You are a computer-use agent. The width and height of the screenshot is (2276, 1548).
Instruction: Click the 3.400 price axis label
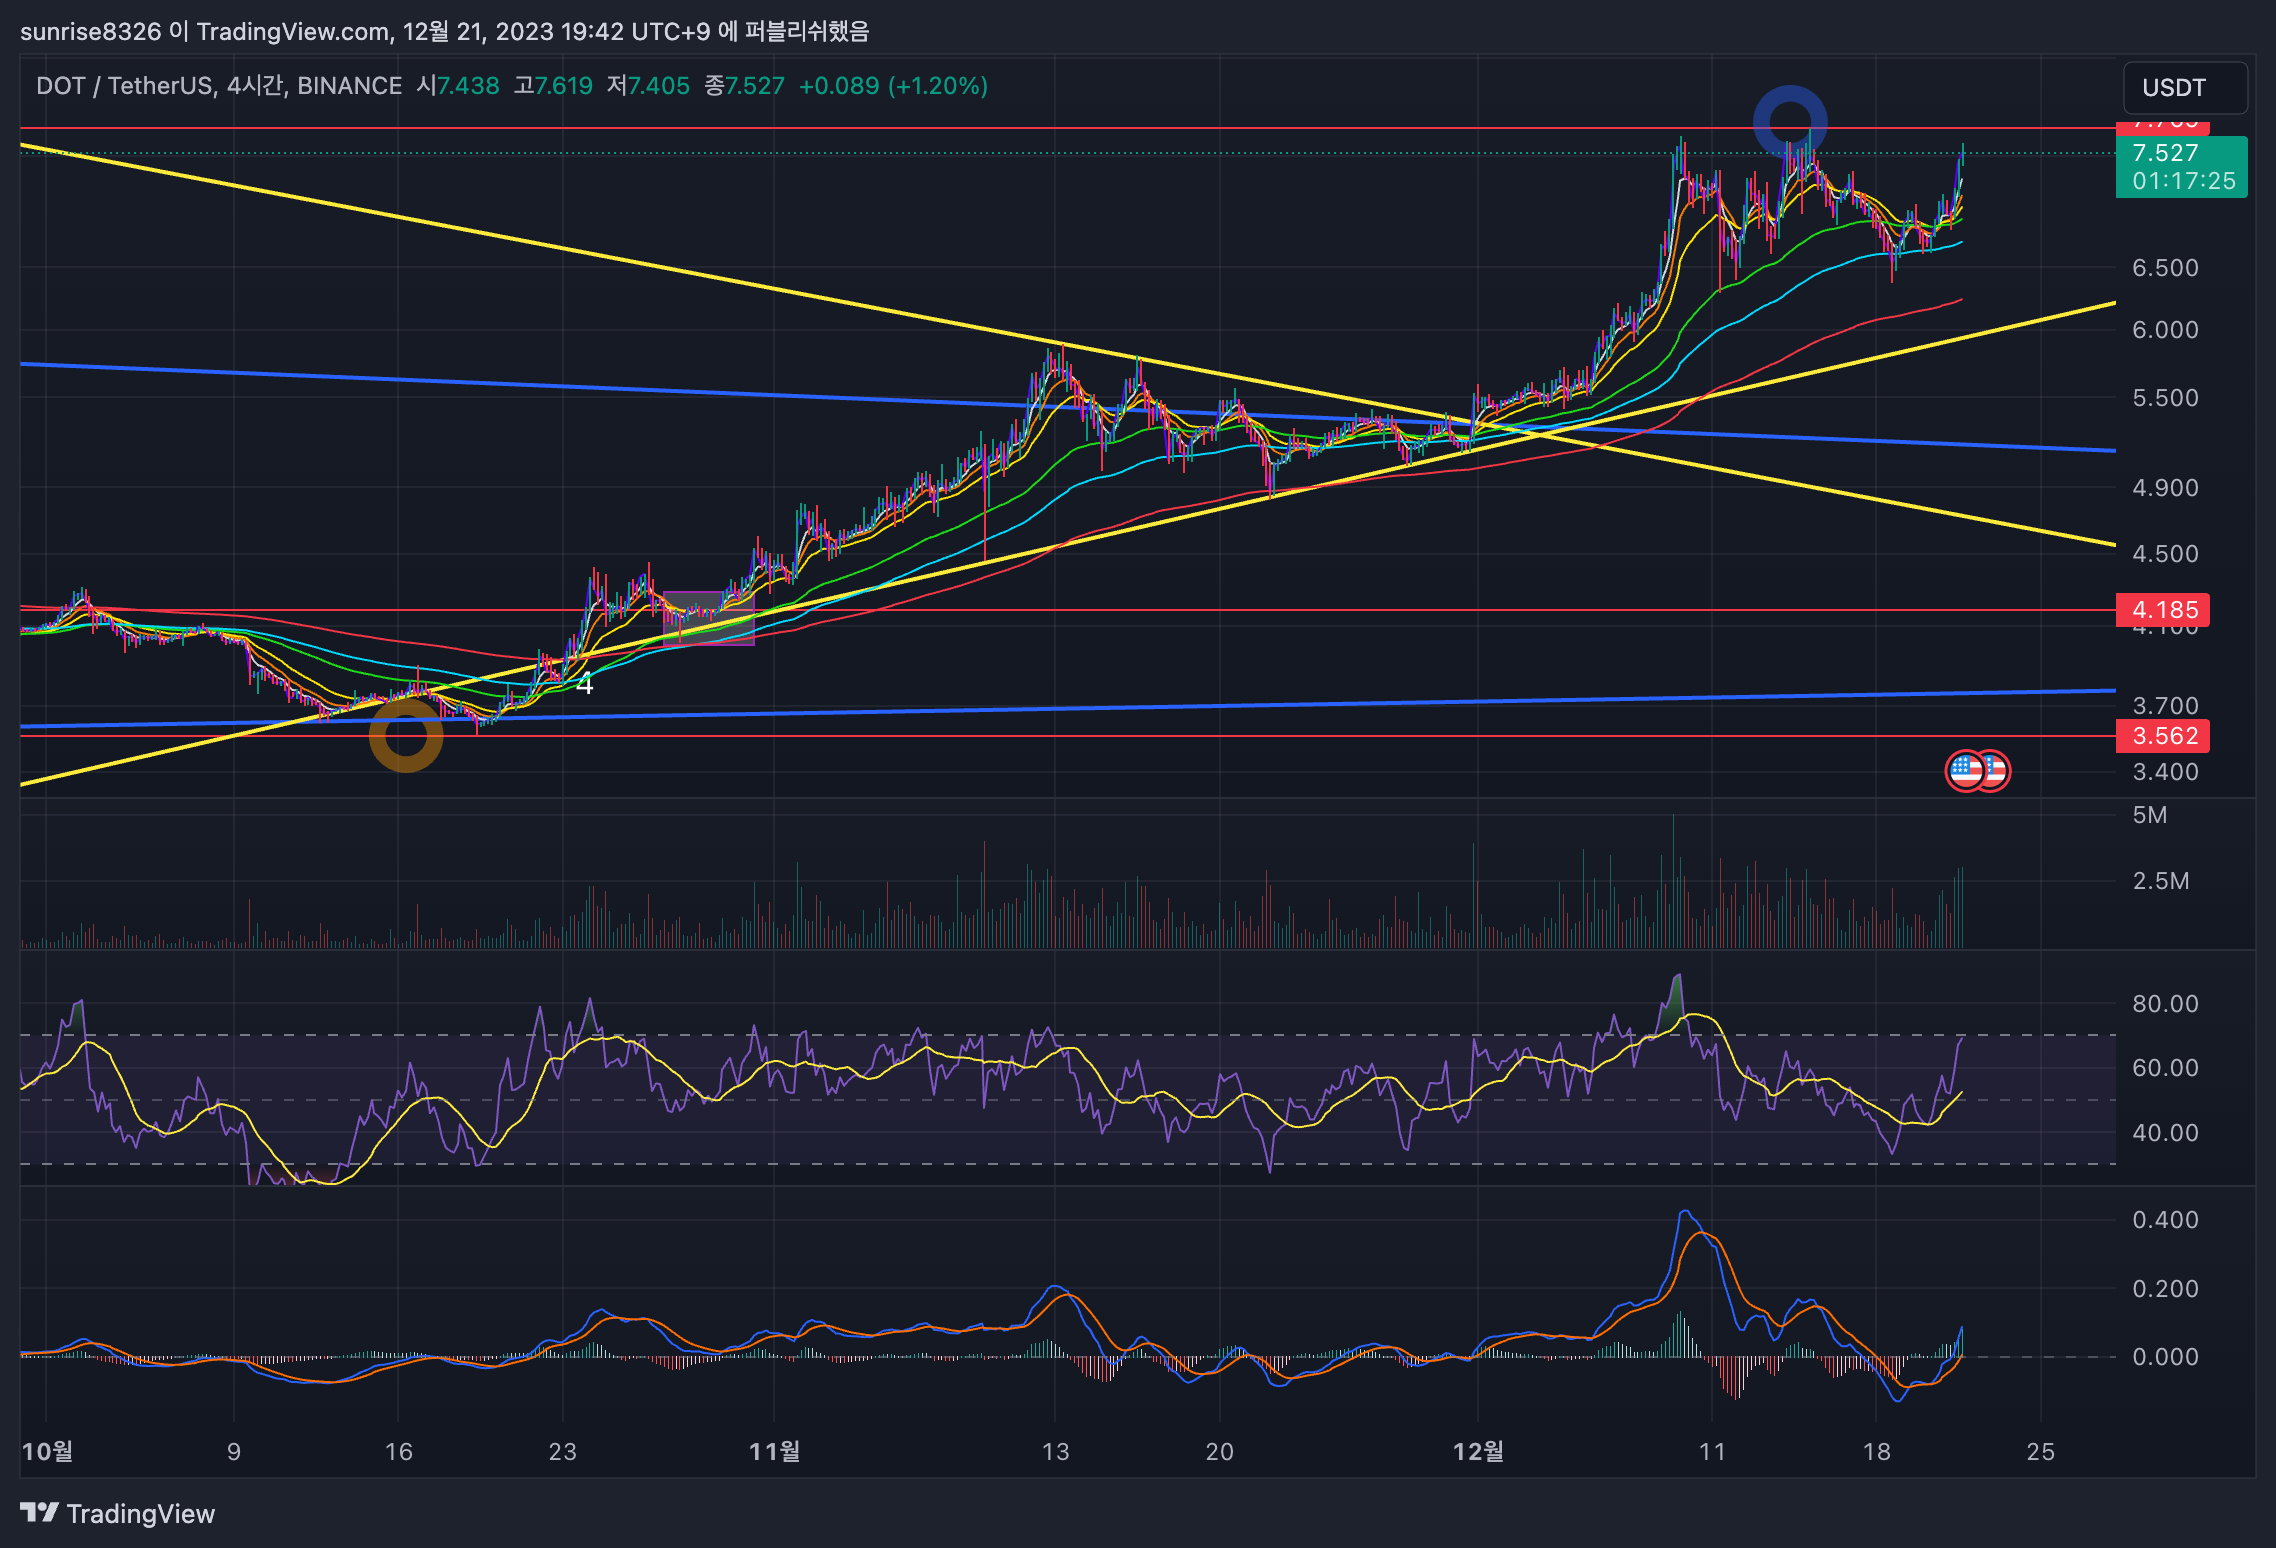click(x=2165, y=772)
